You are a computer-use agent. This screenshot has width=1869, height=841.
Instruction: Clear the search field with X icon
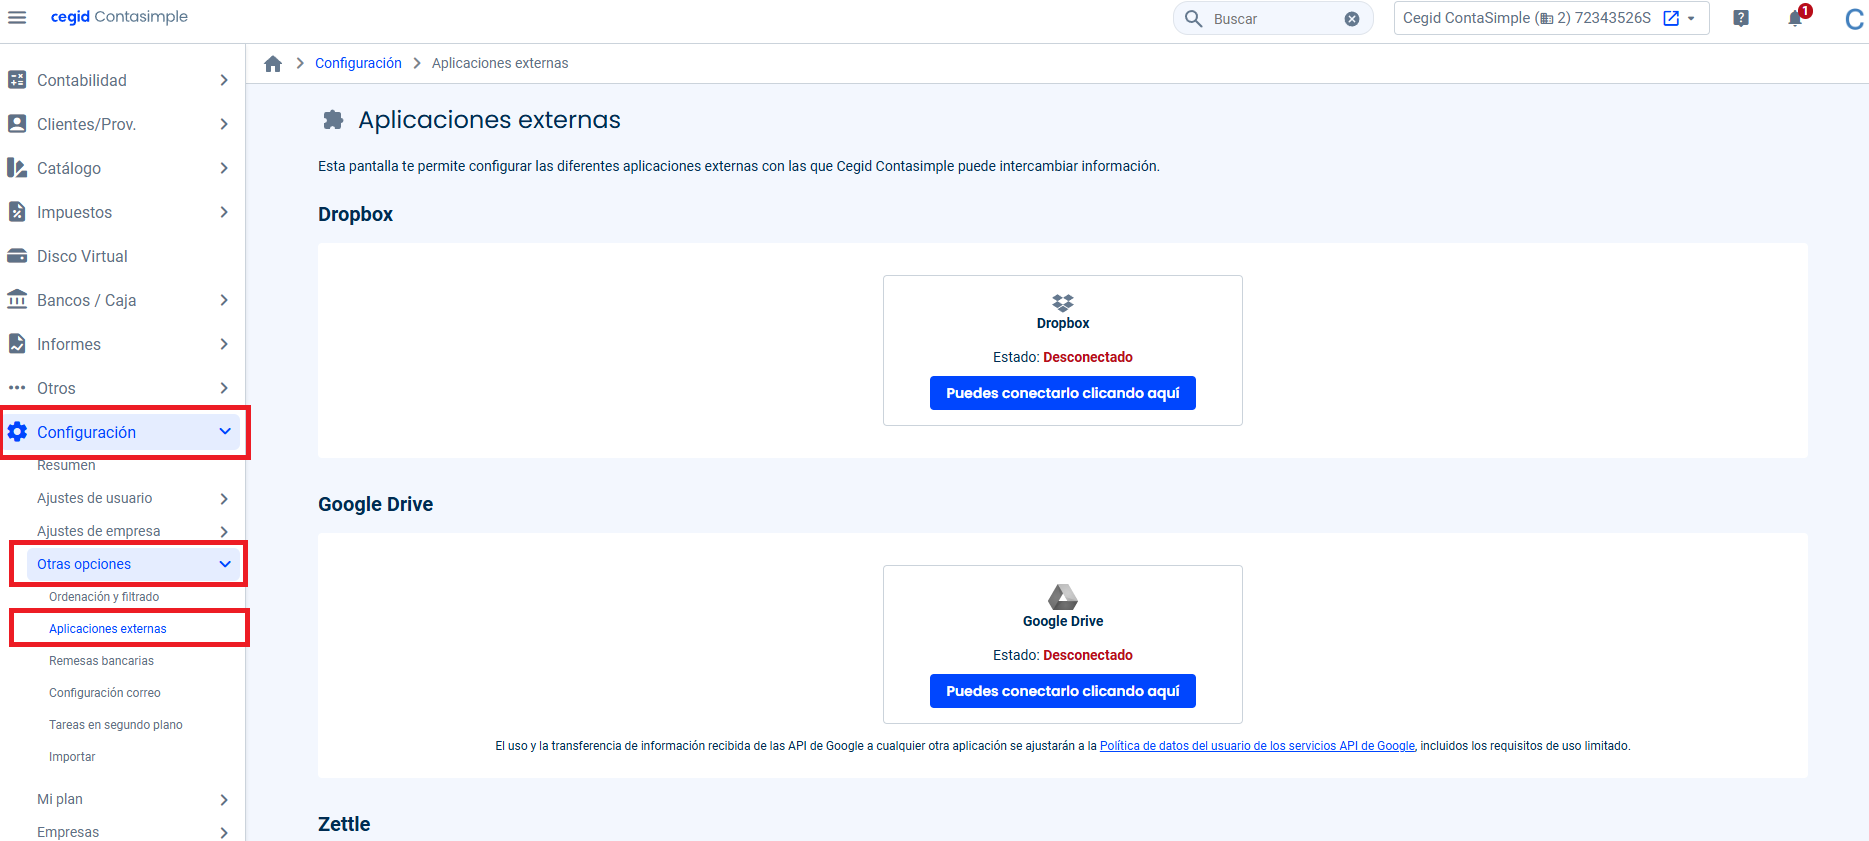(1352, 19)
